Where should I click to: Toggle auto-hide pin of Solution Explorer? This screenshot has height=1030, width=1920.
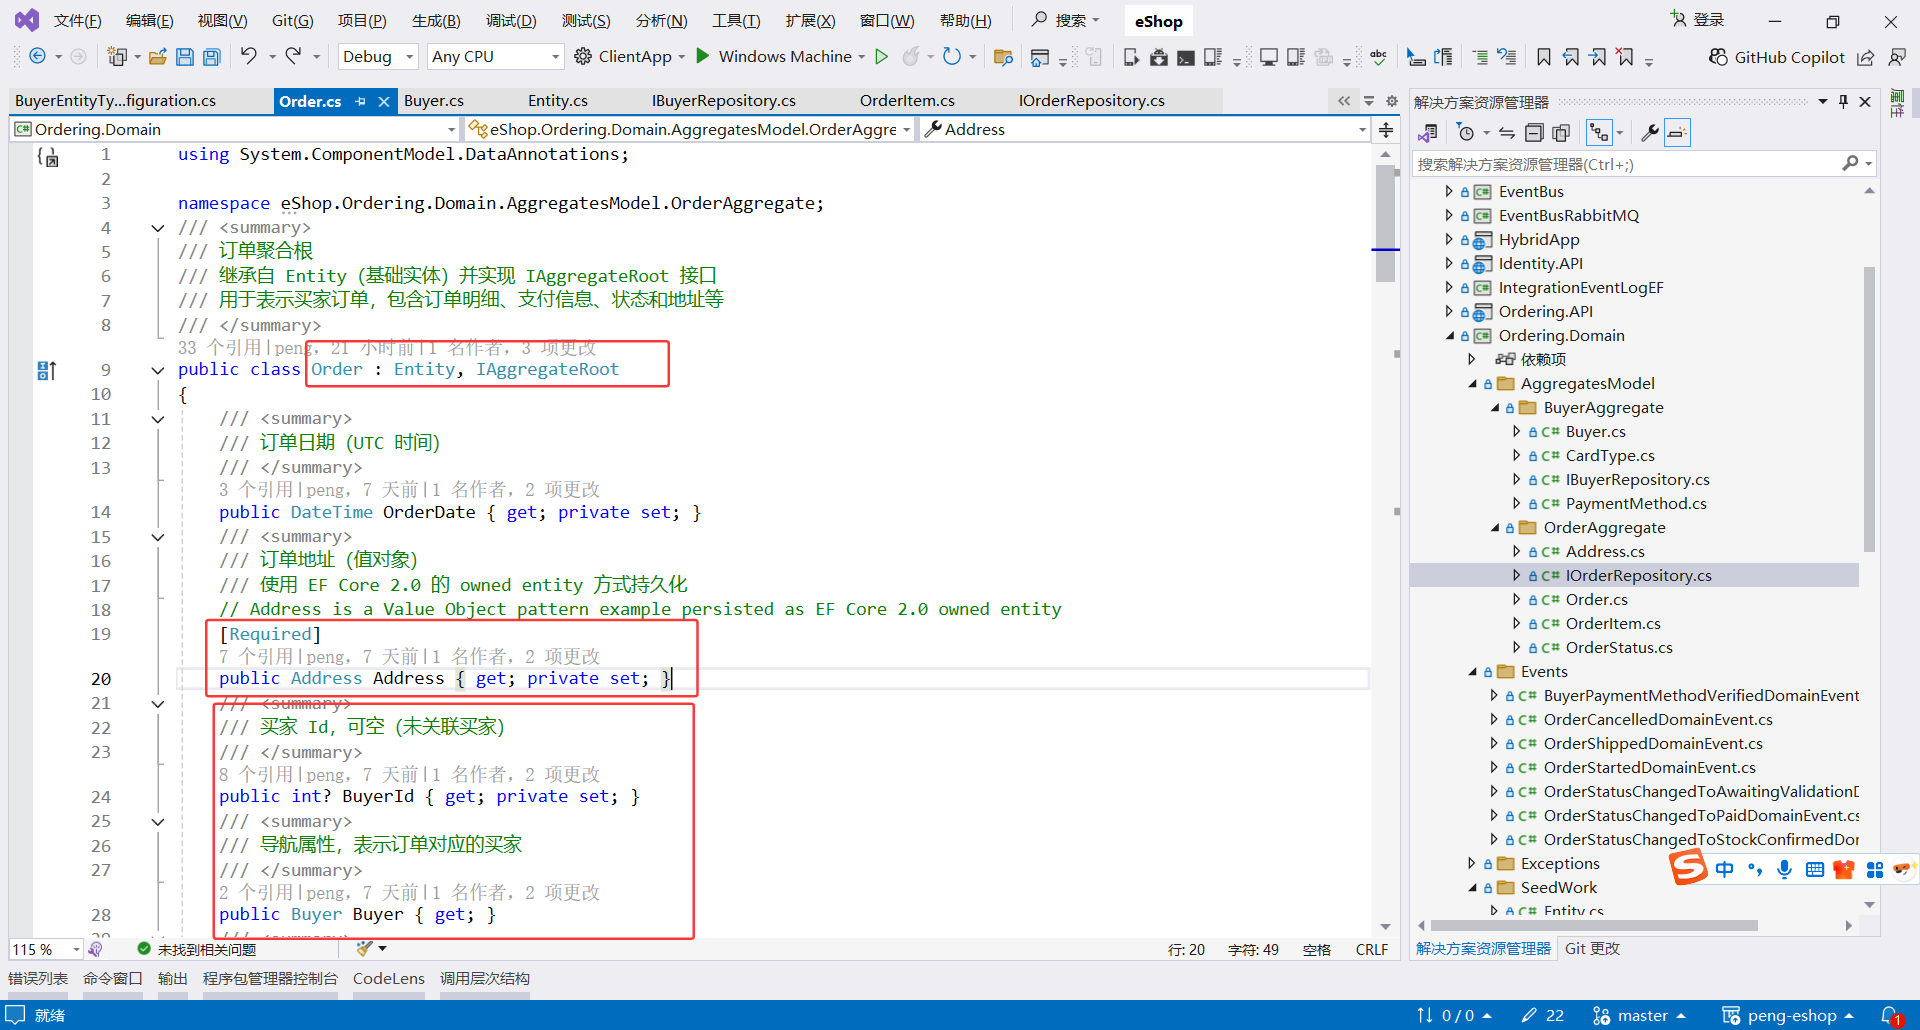(1843, 101)
